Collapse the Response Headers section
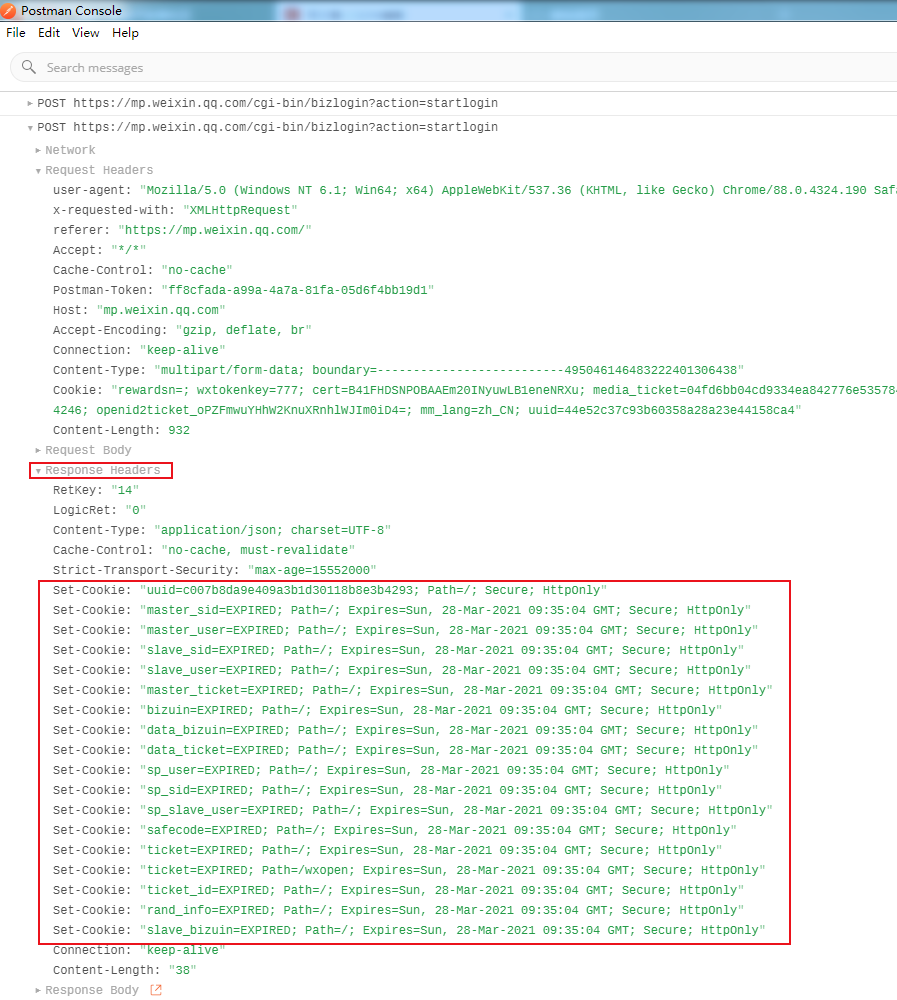The width and height of the screenshot is (897, 1000). tap(38, 471)
